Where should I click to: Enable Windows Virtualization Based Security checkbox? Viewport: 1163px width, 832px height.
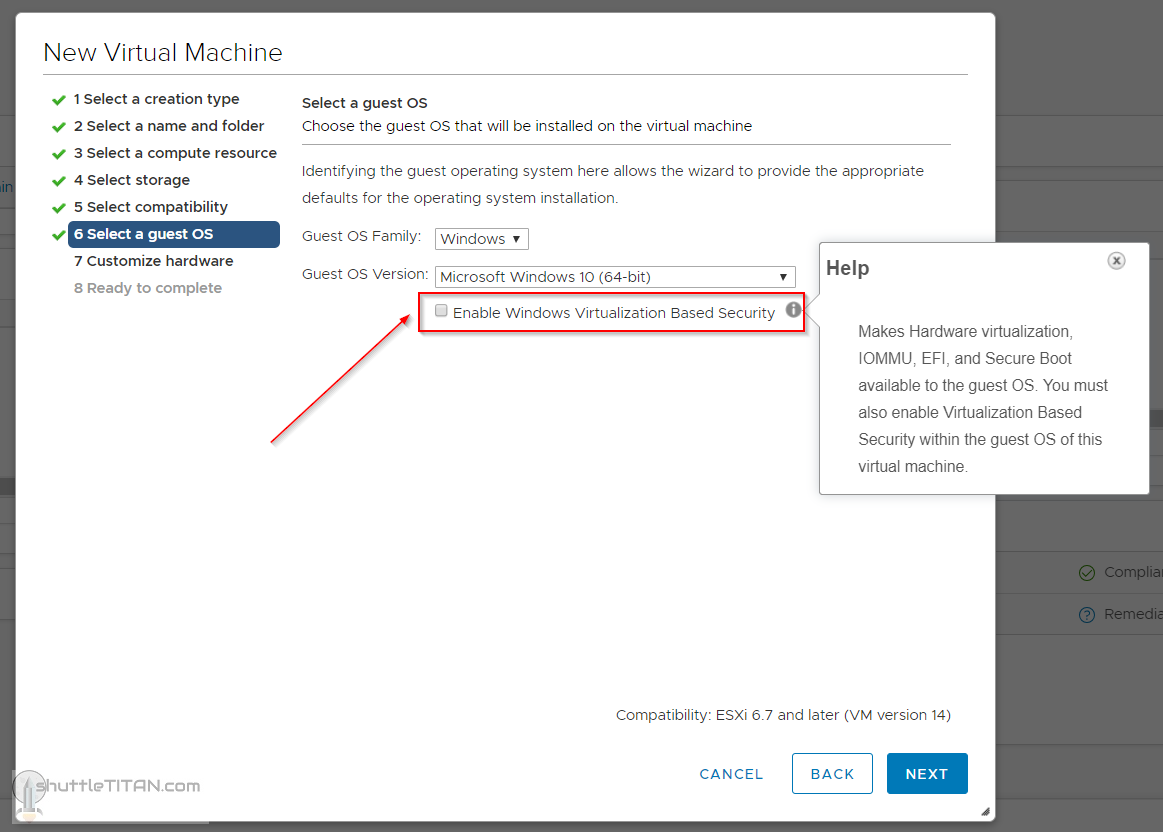click(441, 311)
